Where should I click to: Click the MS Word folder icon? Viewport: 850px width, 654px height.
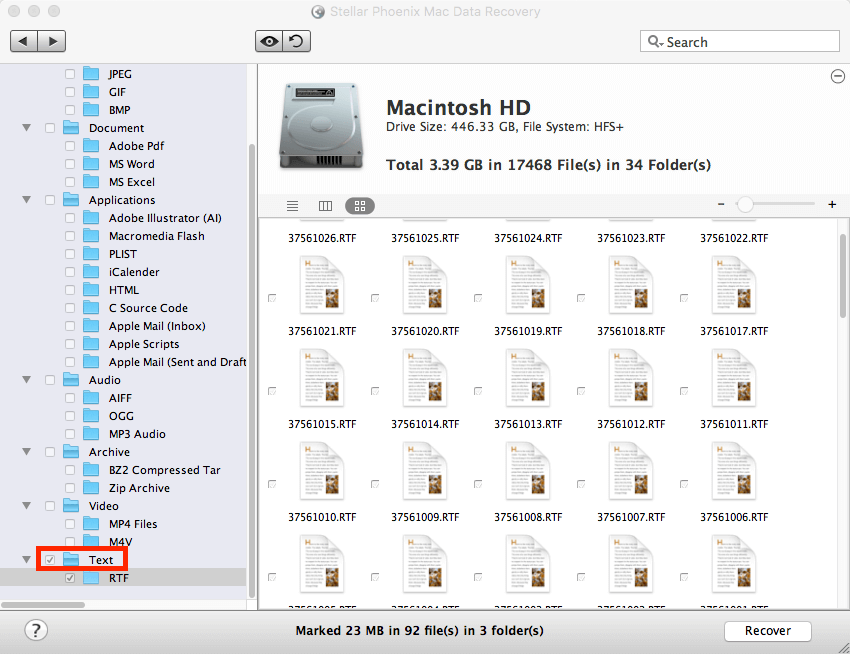tap(91, 164)
